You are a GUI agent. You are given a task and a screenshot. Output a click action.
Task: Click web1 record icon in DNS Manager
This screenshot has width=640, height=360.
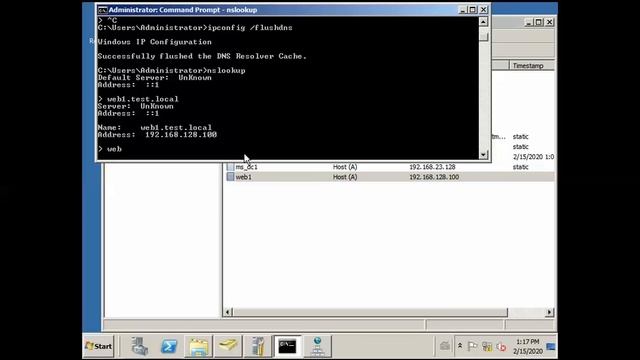click(x=230, y=177)
